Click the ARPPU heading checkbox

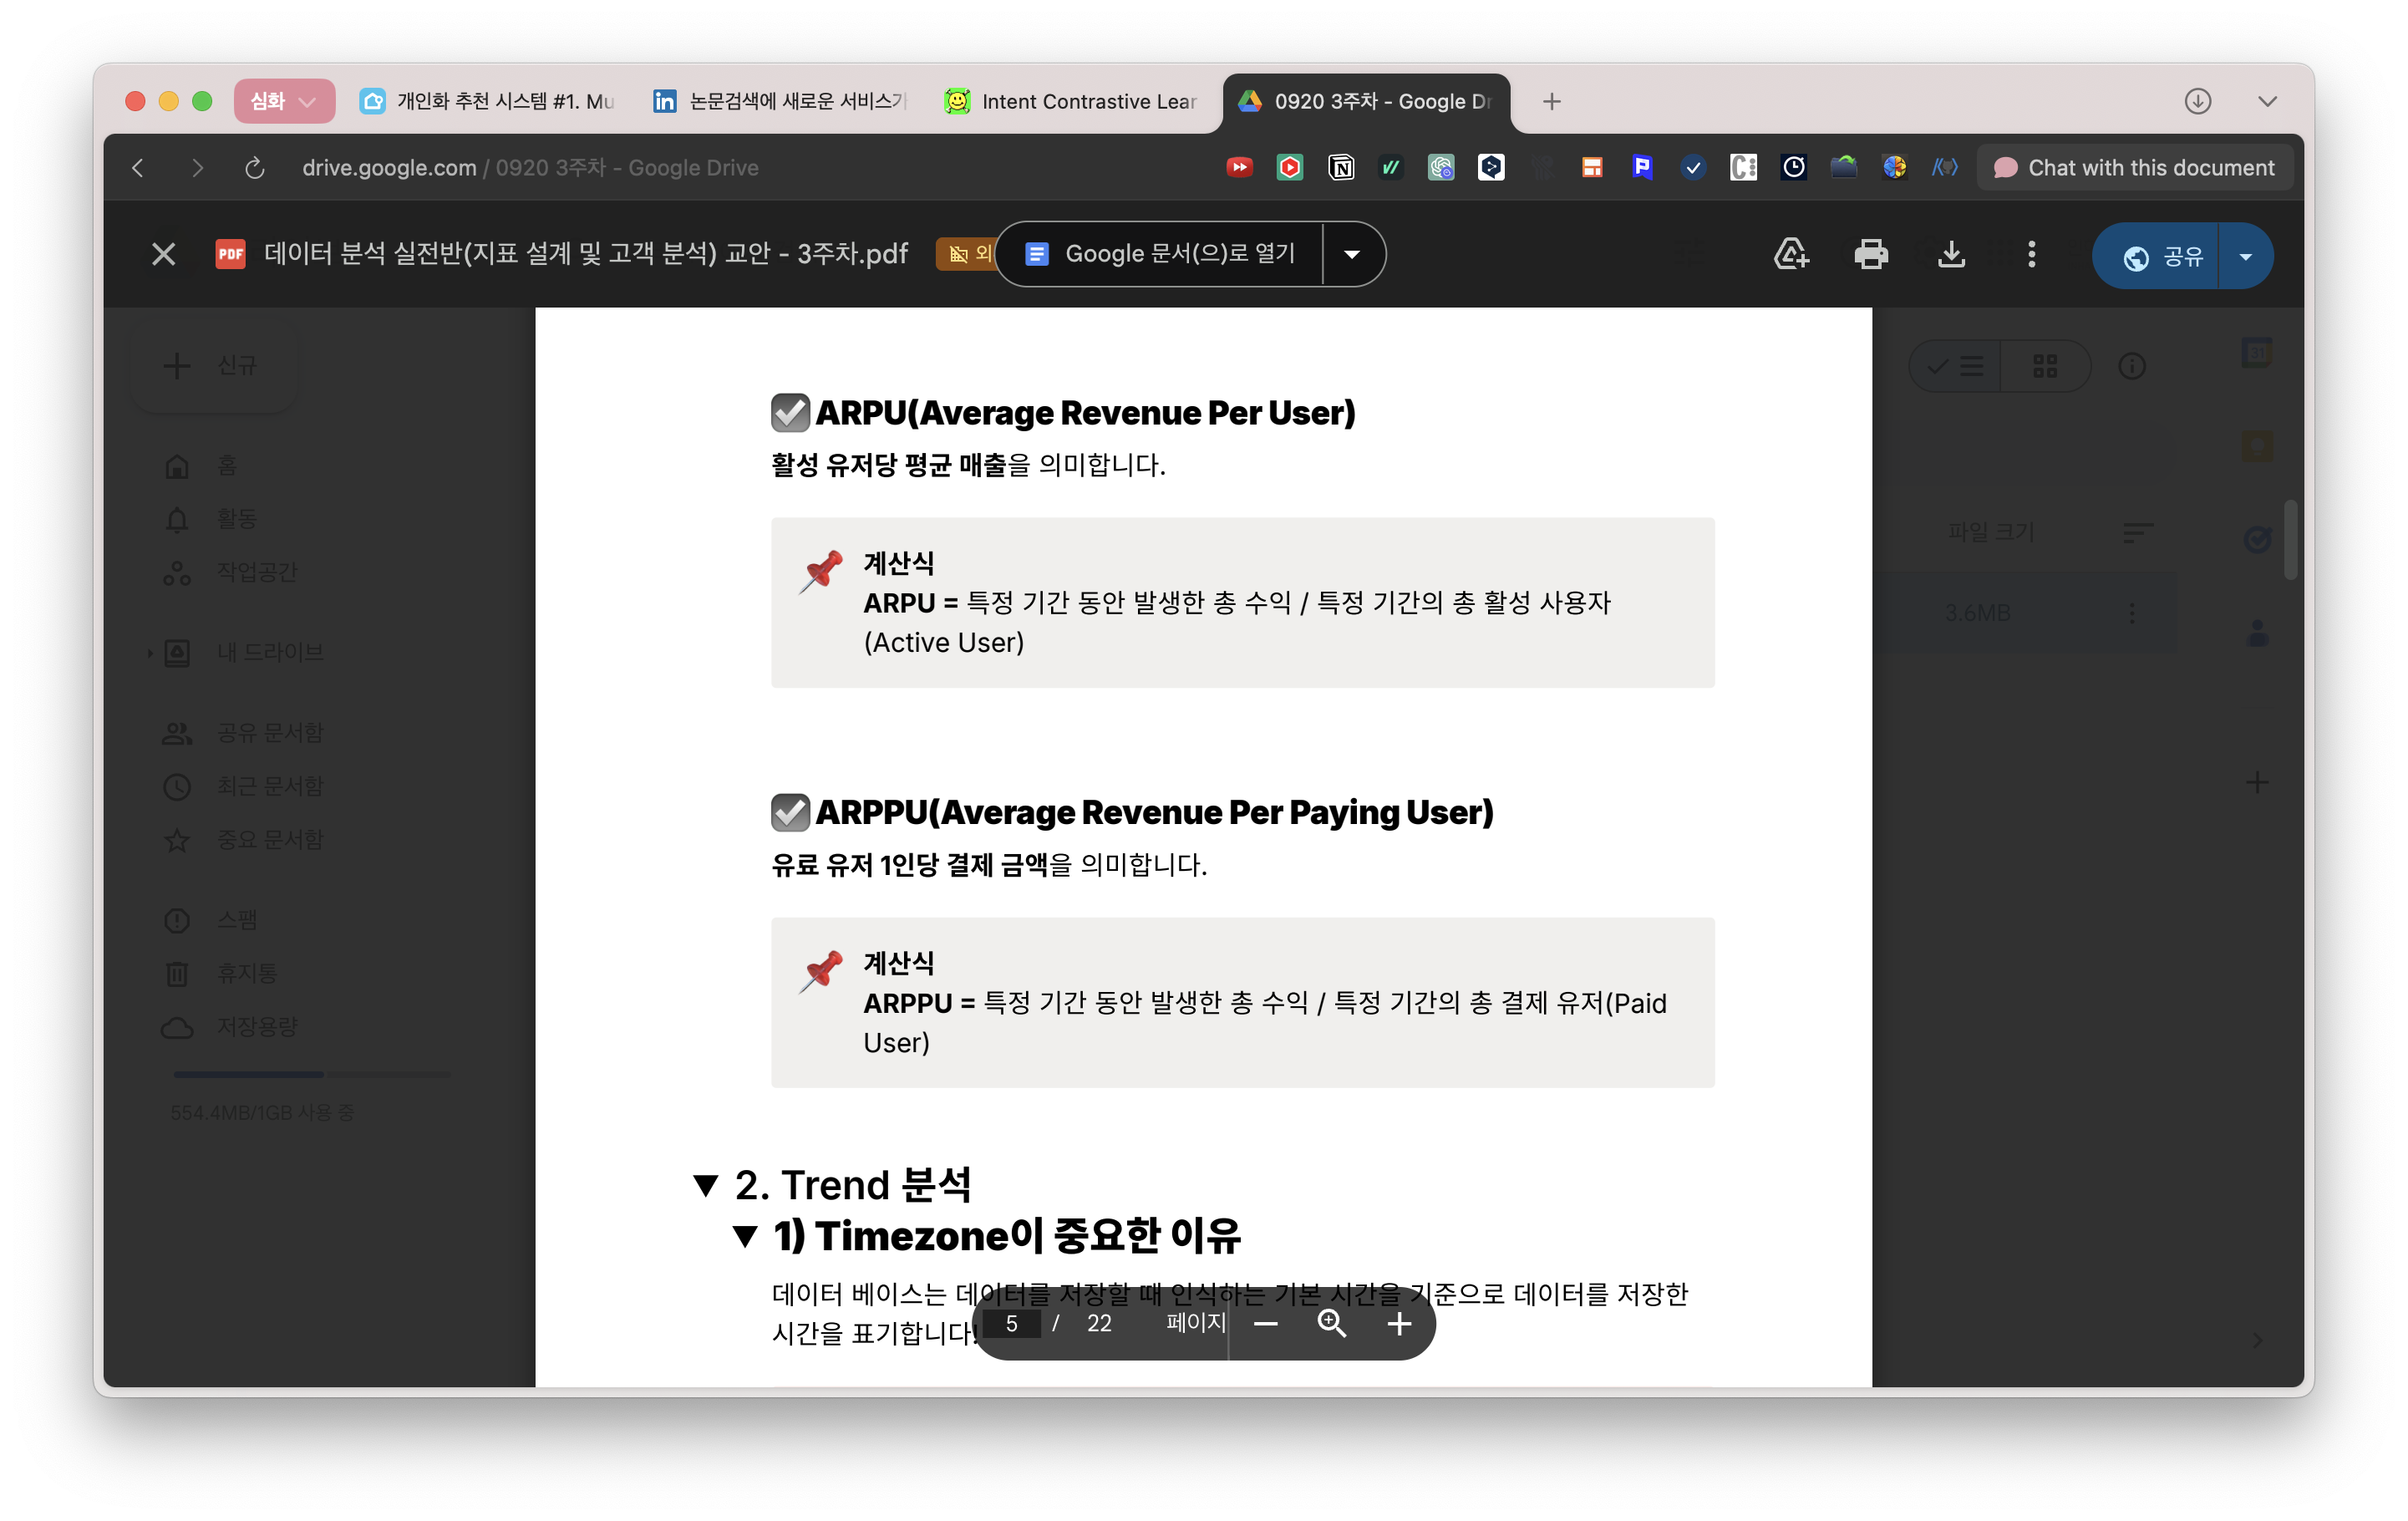click(790, 812)
